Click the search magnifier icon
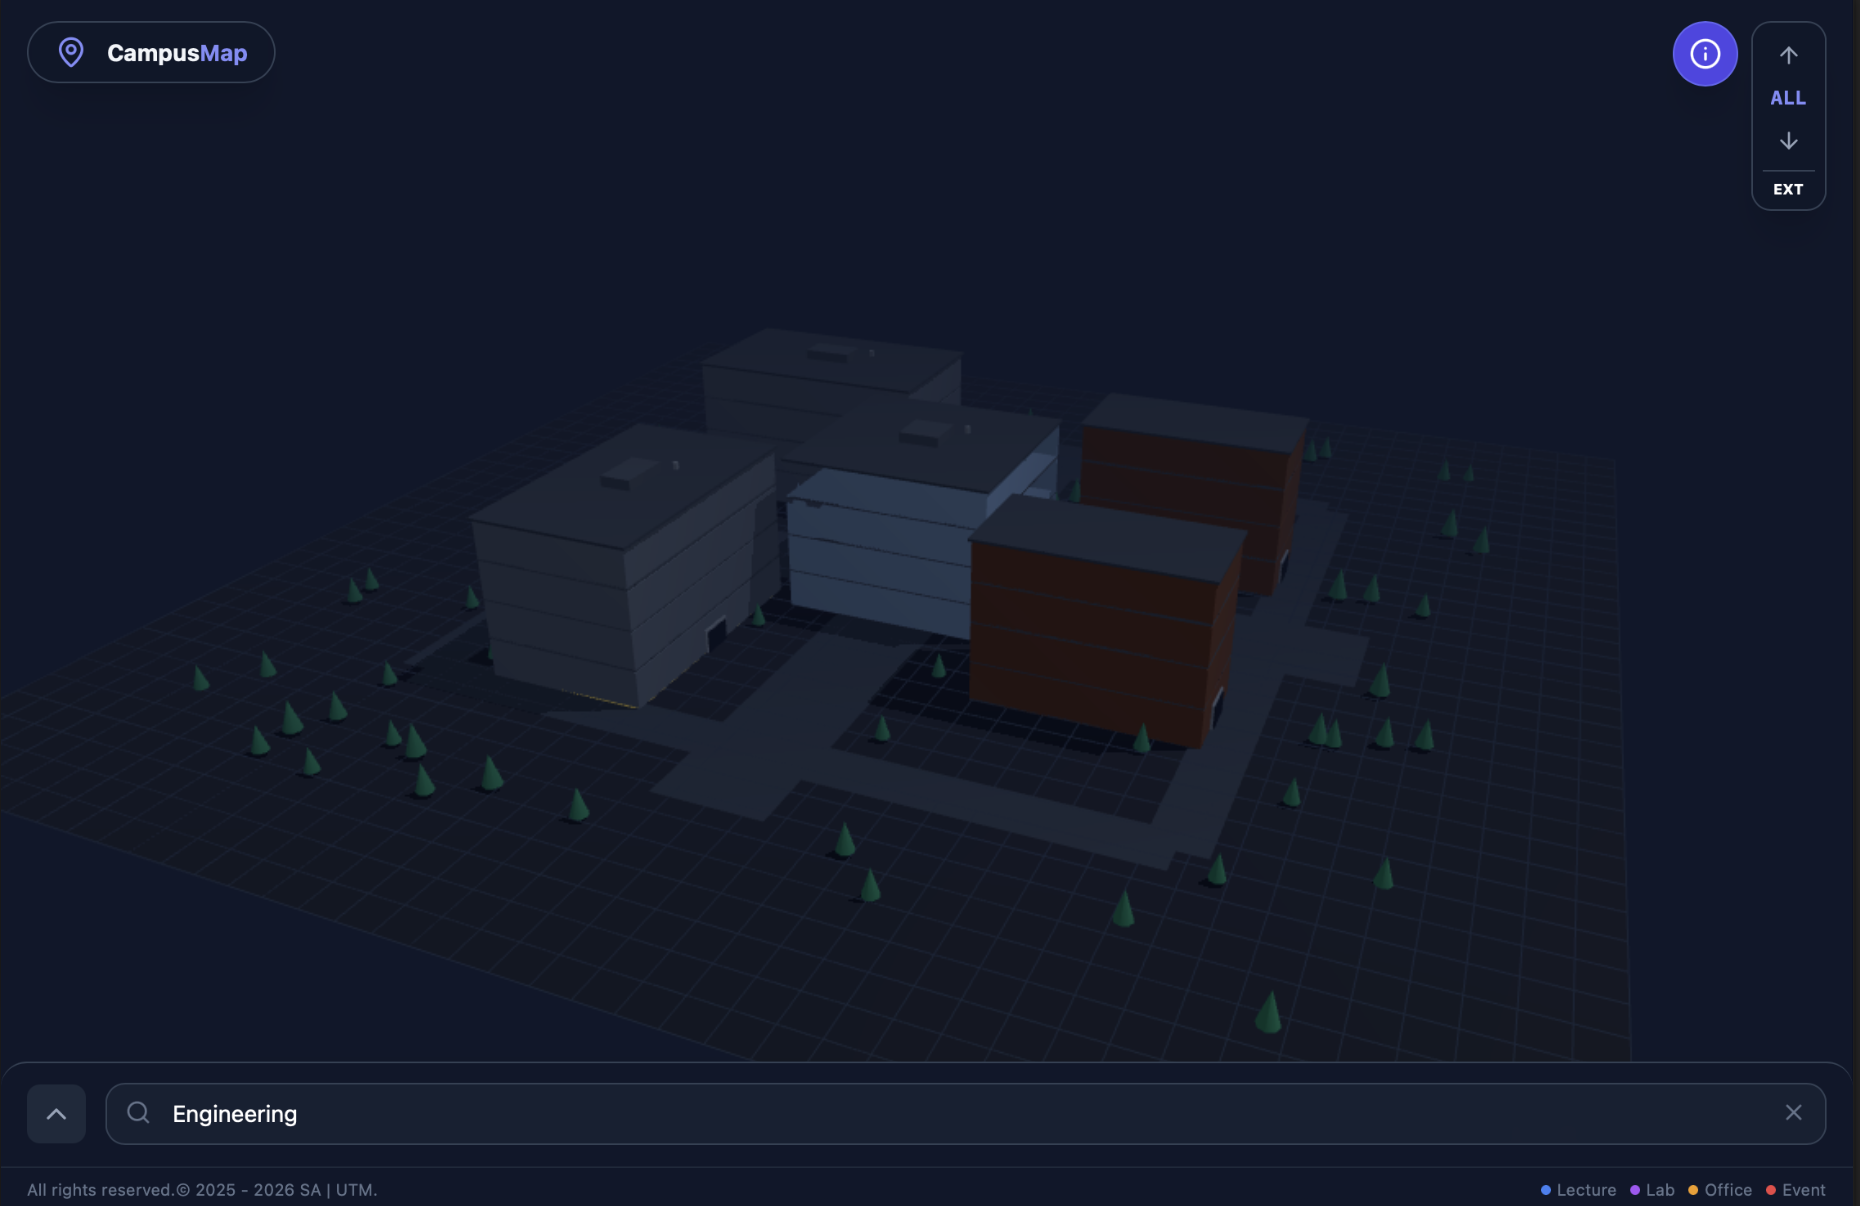This screenshot has width=1860, height=1206. [139, 1113]
